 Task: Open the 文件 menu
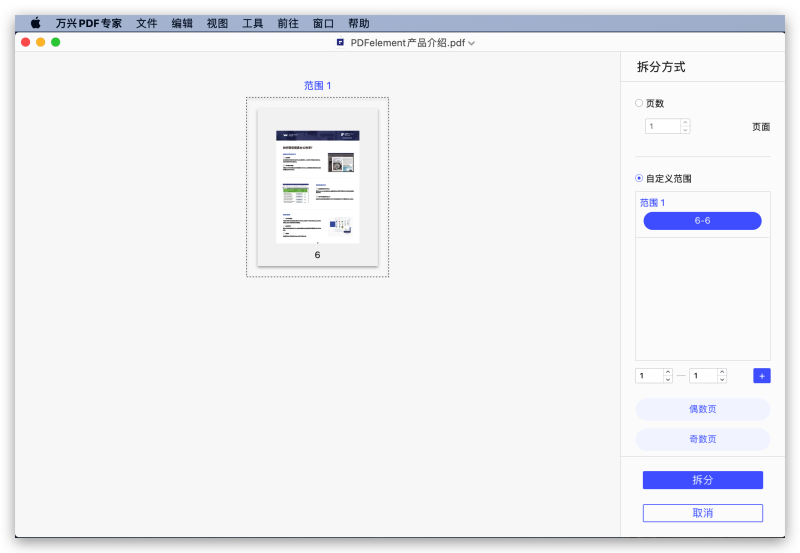coord(146,23)
